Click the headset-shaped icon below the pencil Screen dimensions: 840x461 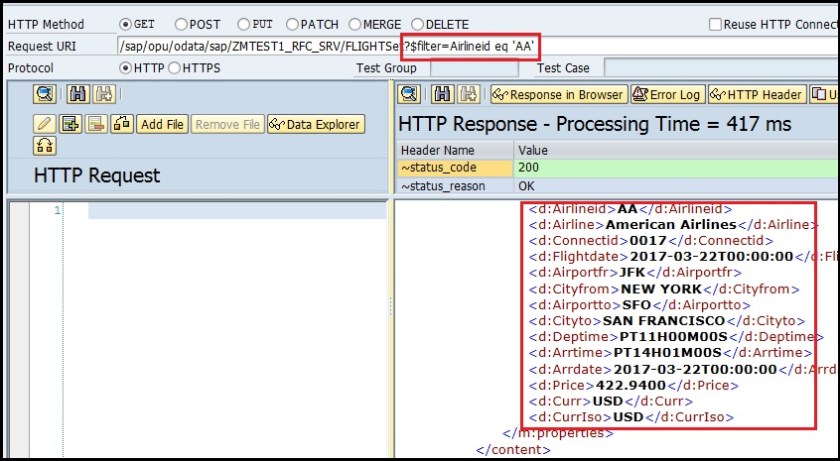pos(44,146)
